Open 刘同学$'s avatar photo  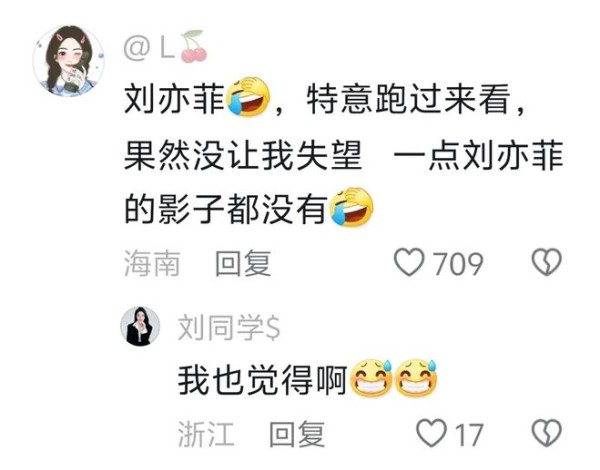pos(140,326)
